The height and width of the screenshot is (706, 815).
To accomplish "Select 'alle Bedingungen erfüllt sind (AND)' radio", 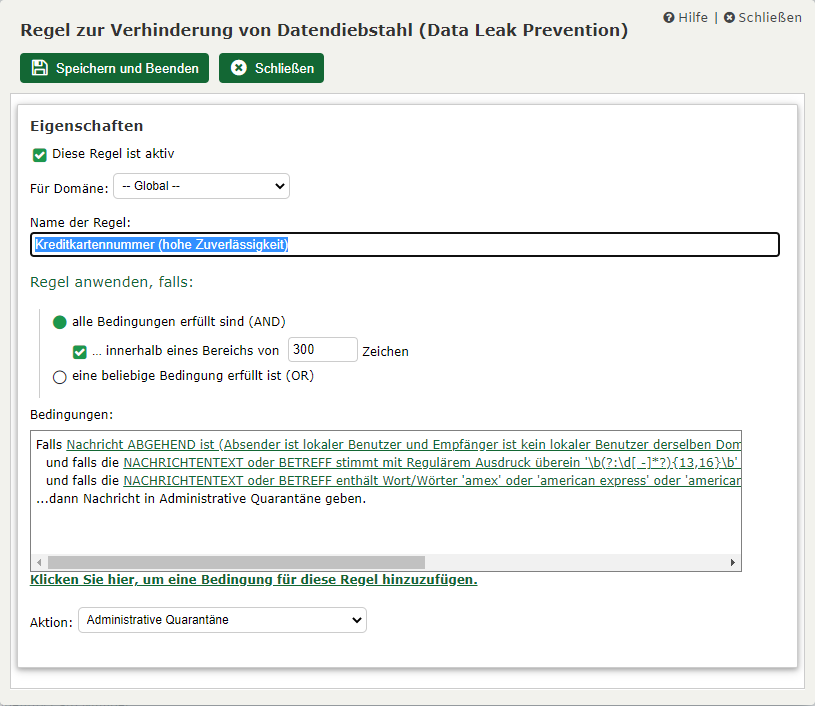I will [x=60, y=322].
